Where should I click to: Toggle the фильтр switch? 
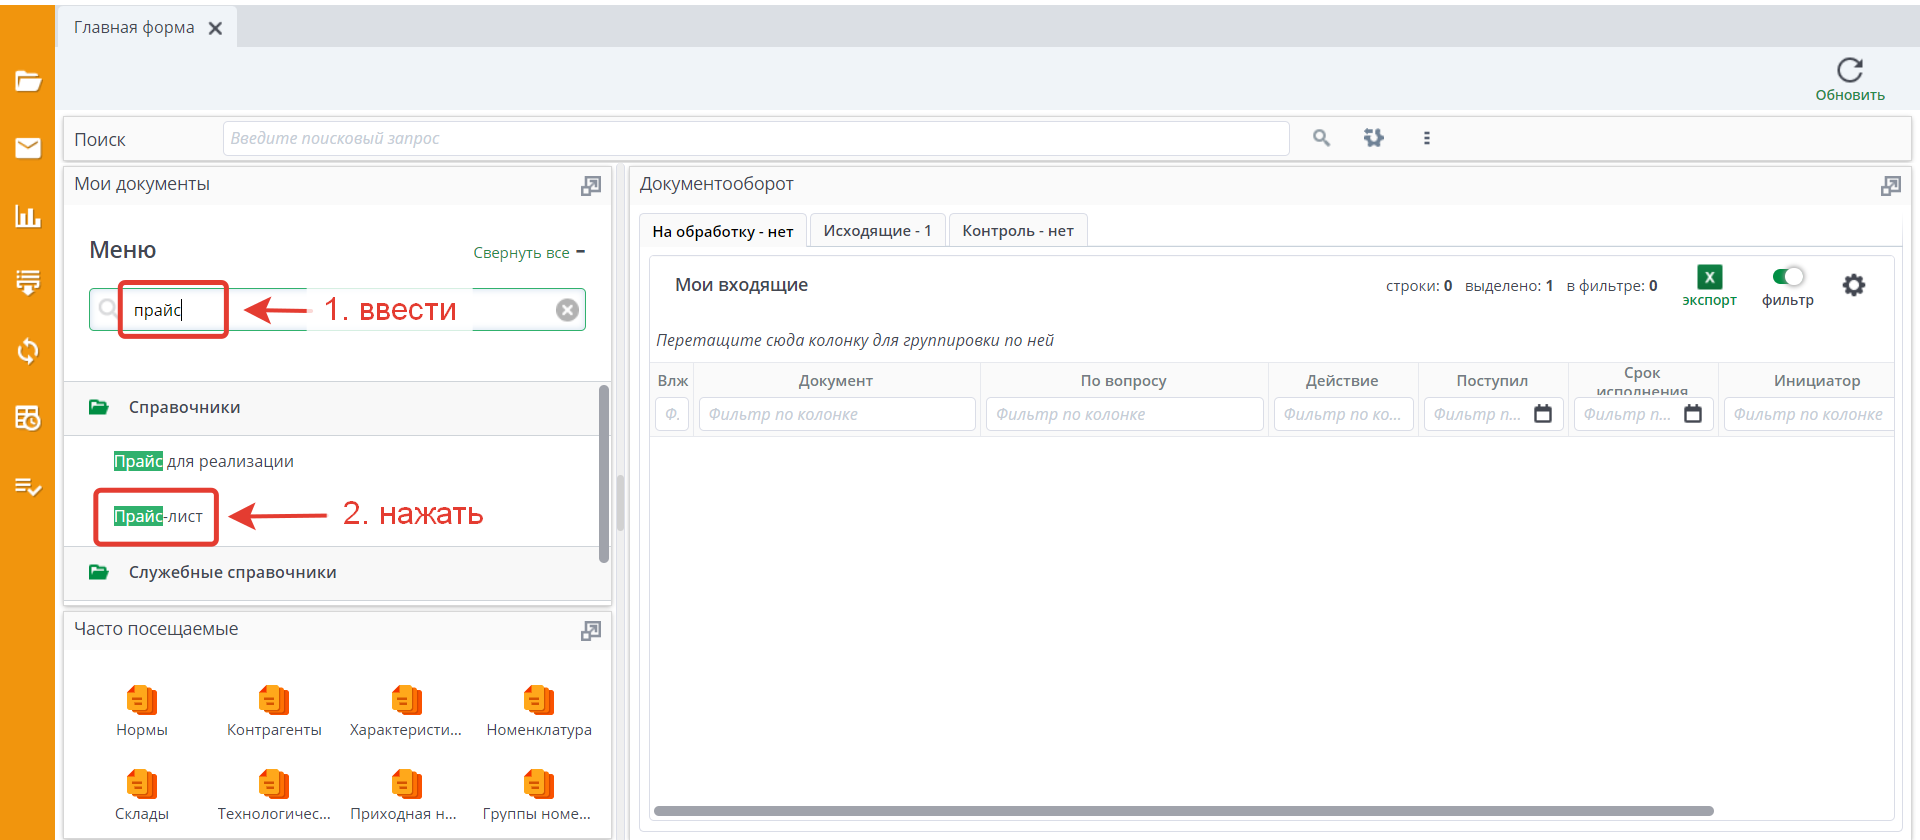[1787, 277]
